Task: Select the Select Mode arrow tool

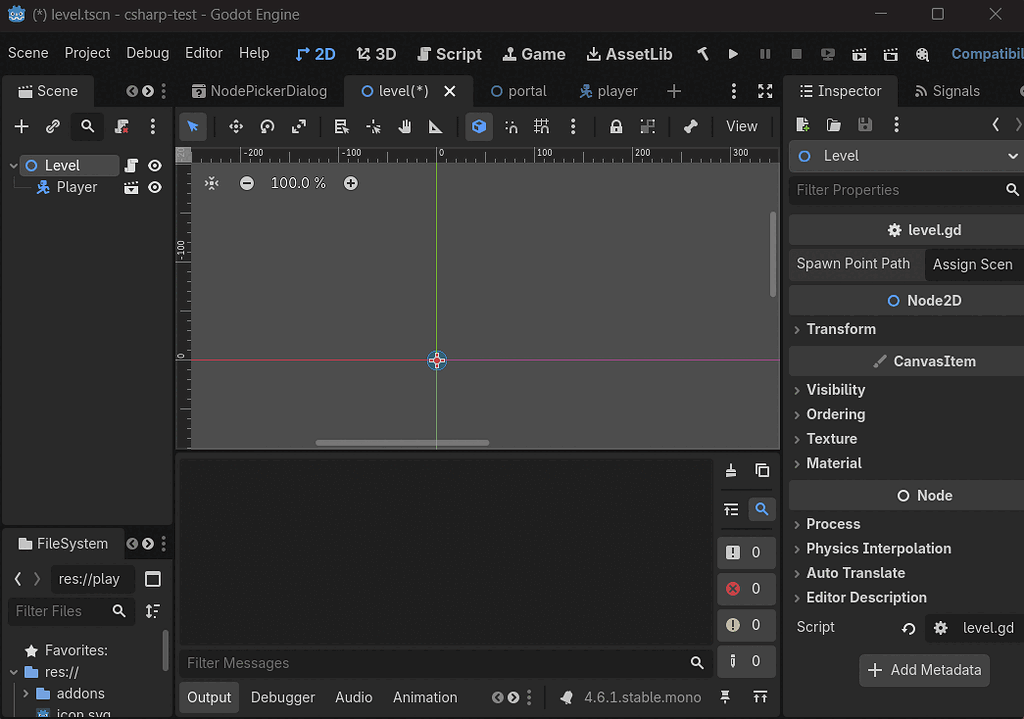Action: tap(193, 126)
